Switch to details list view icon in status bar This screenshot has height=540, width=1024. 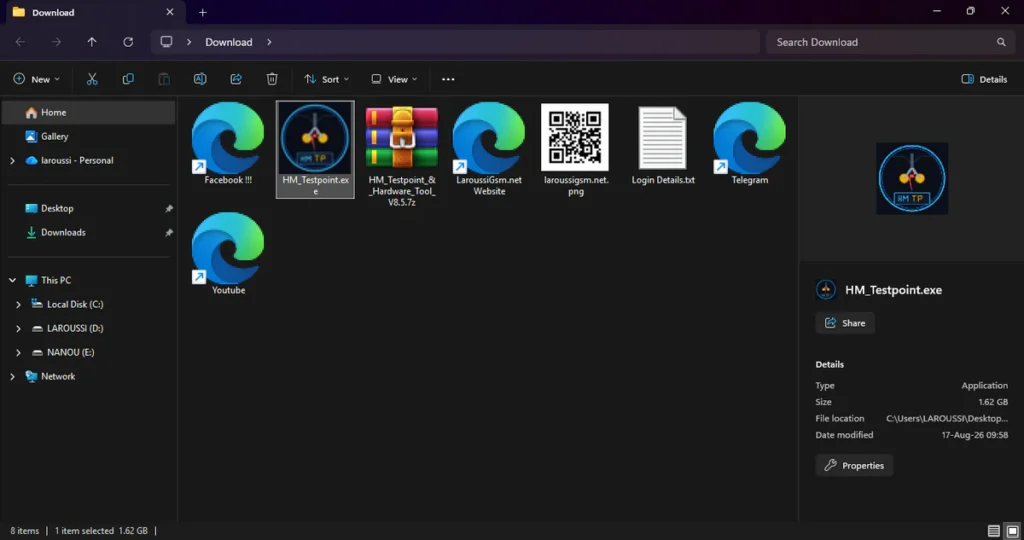click(x=993, y=530)
